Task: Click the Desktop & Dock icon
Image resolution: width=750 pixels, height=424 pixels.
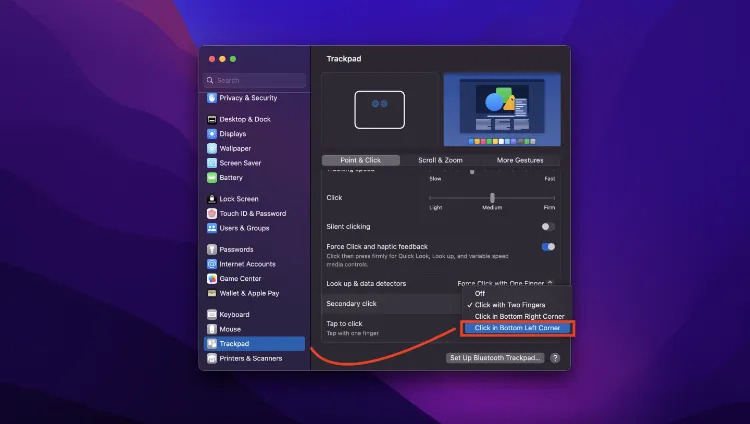Action: [x=212, y=119]
